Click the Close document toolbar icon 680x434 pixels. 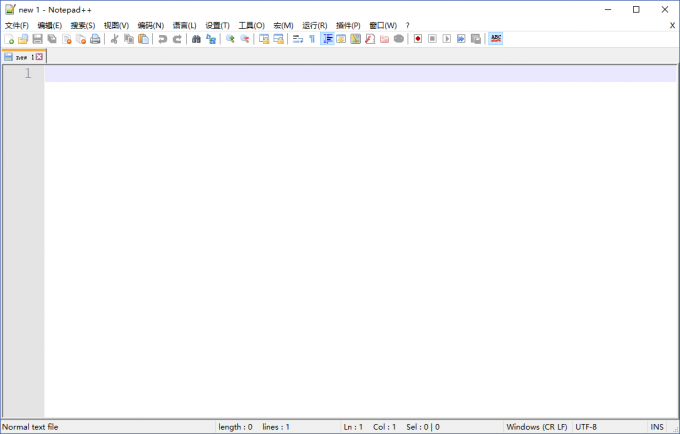67,39
